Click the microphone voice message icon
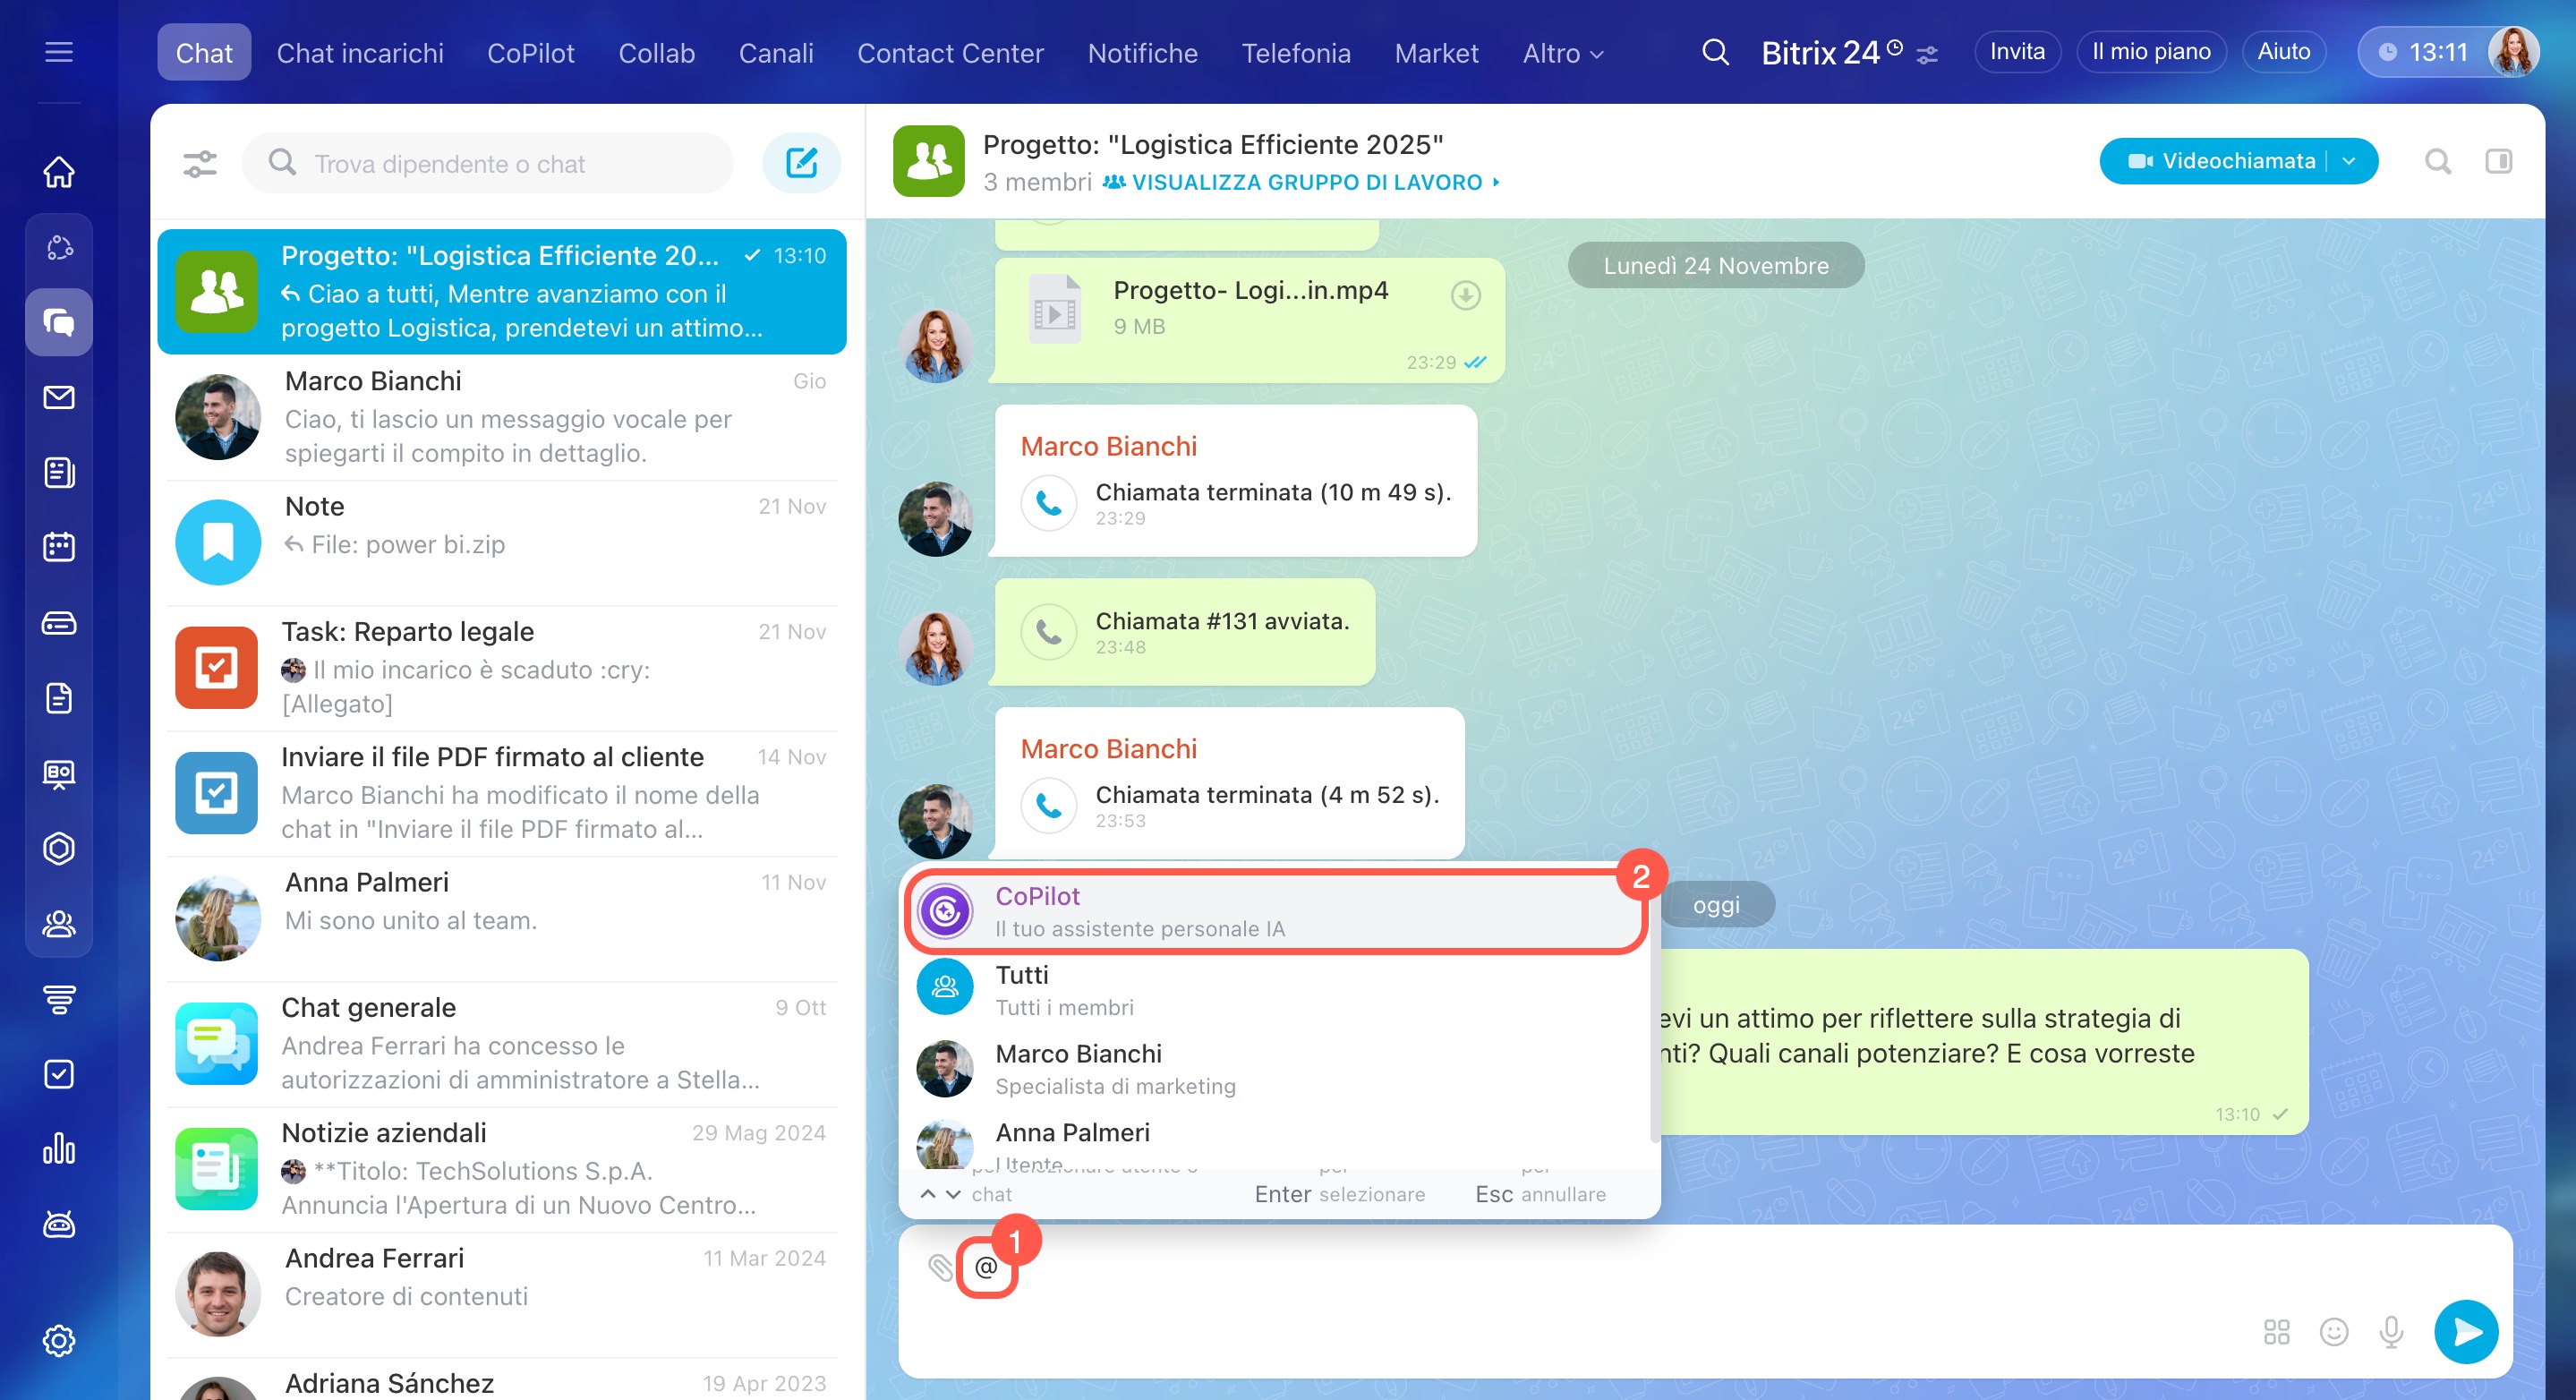Image resolution: width=2576 pixels, height=1400 pixels. [x=2391, y=1331]
